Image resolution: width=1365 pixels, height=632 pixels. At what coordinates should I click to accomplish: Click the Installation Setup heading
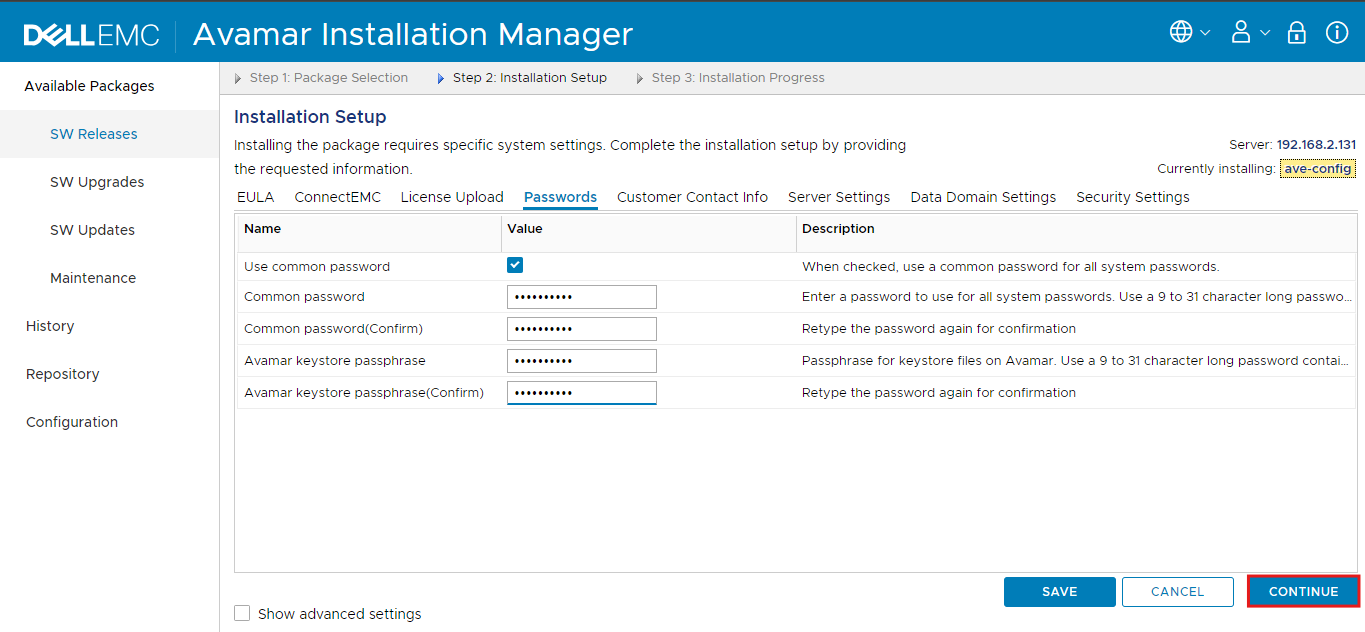click(310, 117)
